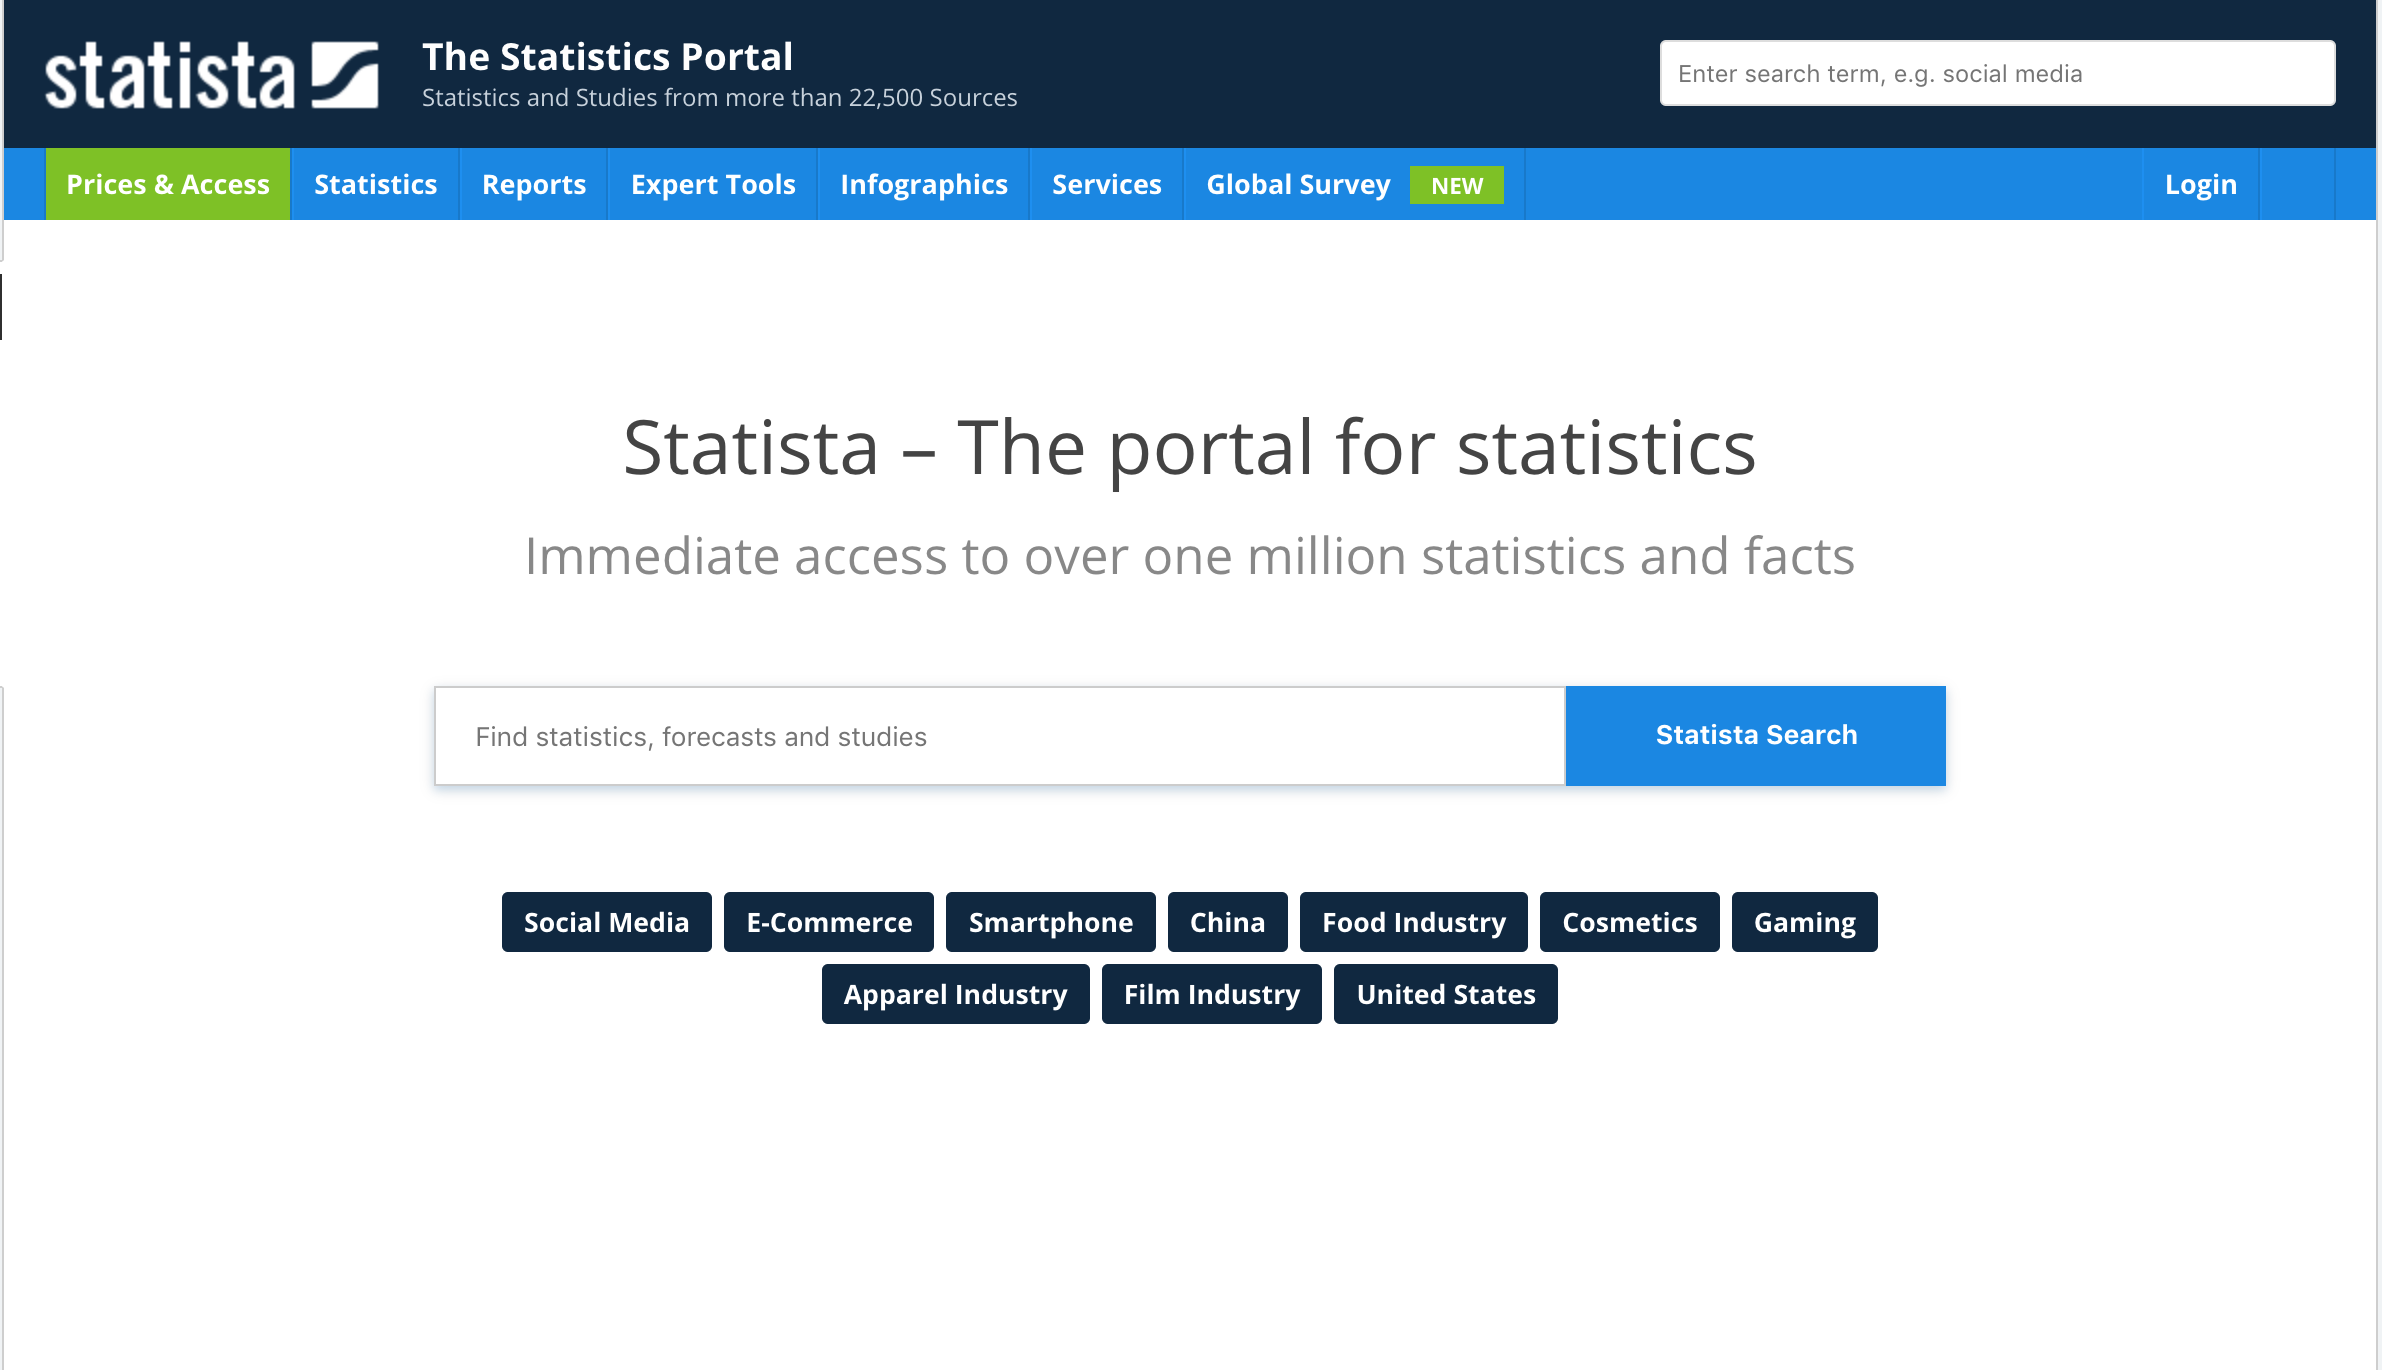This screenshot has height=1370, width=2382.
Task: Click the Login link
Action: click(x=2200, y=185)
